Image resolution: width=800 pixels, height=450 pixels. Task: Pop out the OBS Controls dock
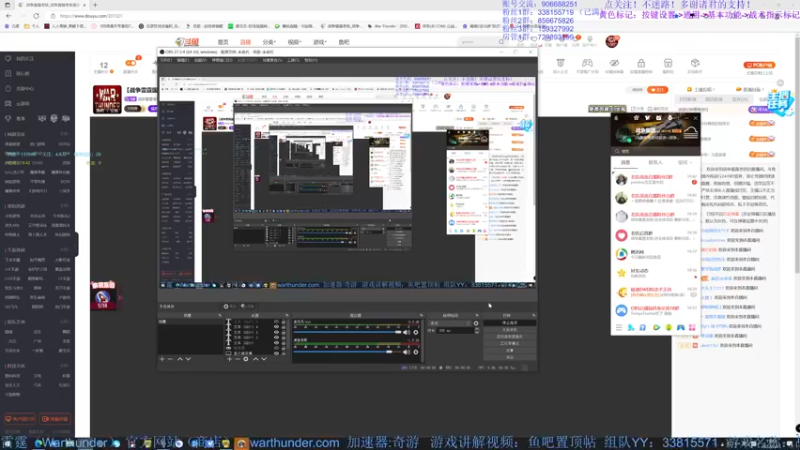(533, 315)
